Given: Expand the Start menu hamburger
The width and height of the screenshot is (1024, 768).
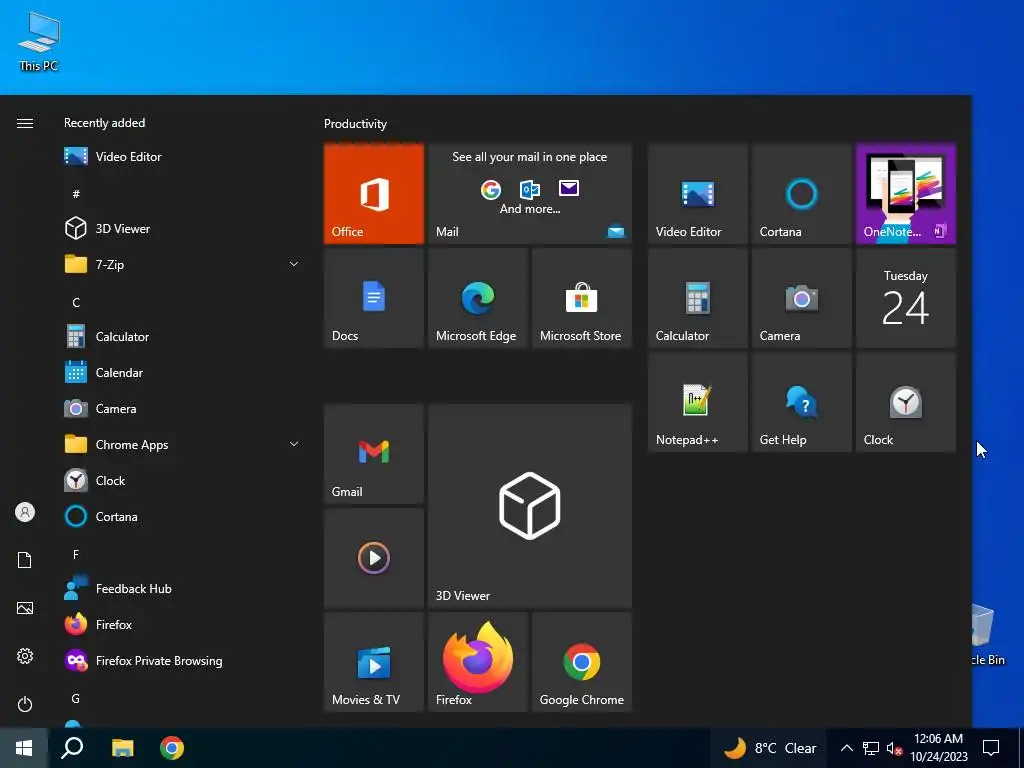Looking at the screenshot, I should pos(25,123).
